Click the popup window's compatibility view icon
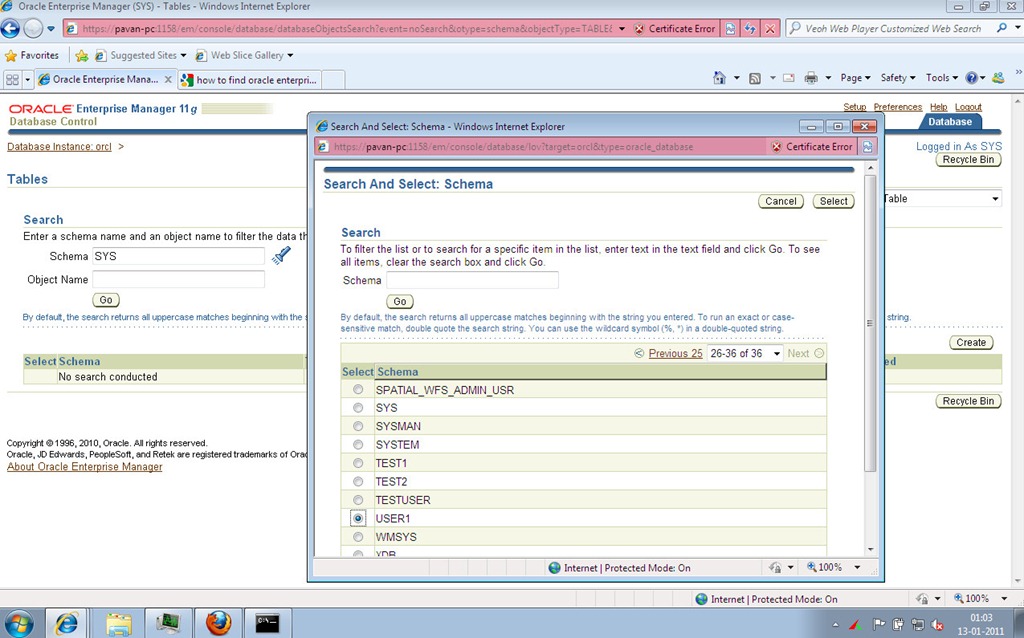The height and width of the screenshot is (638, 1024). (867, 147)
